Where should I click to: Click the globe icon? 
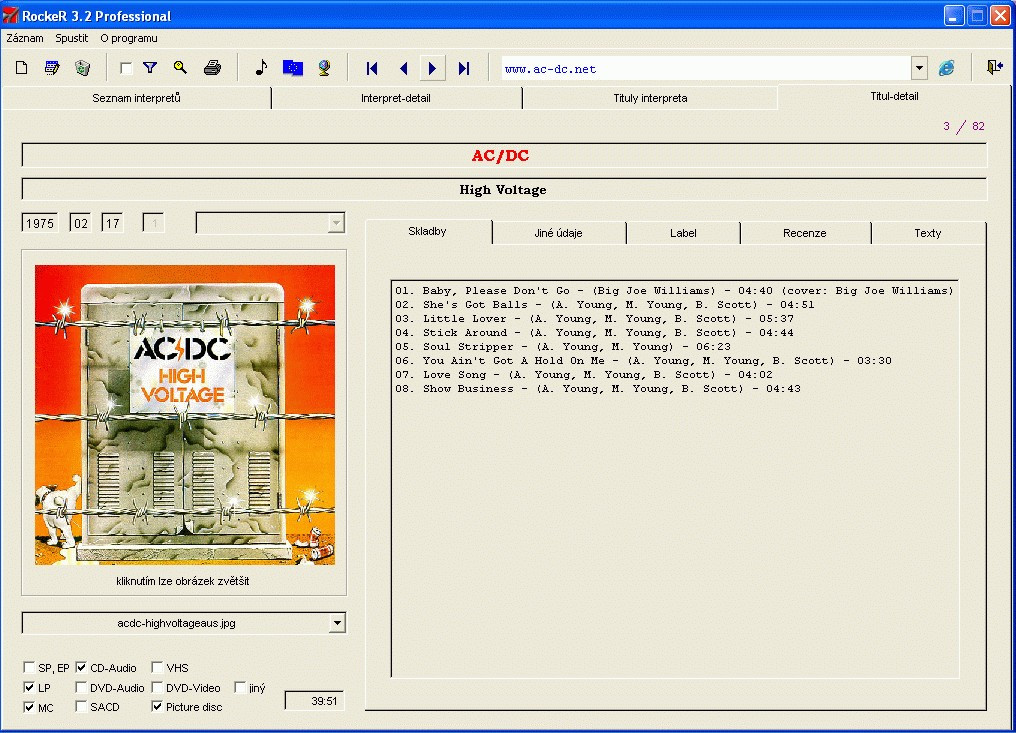324,67
